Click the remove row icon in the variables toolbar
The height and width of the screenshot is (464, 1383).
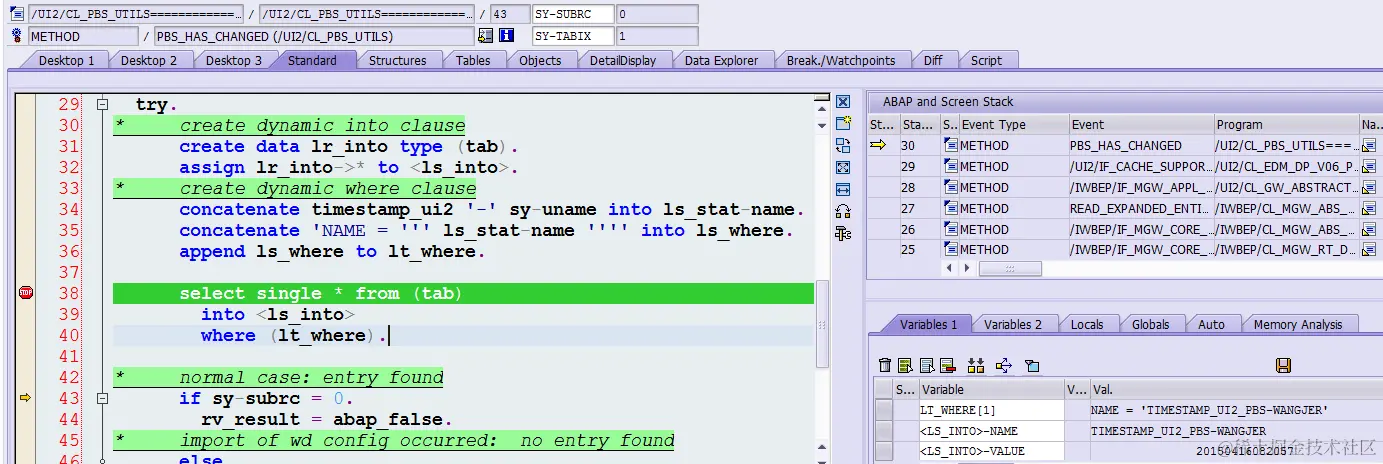pos(947,366)
